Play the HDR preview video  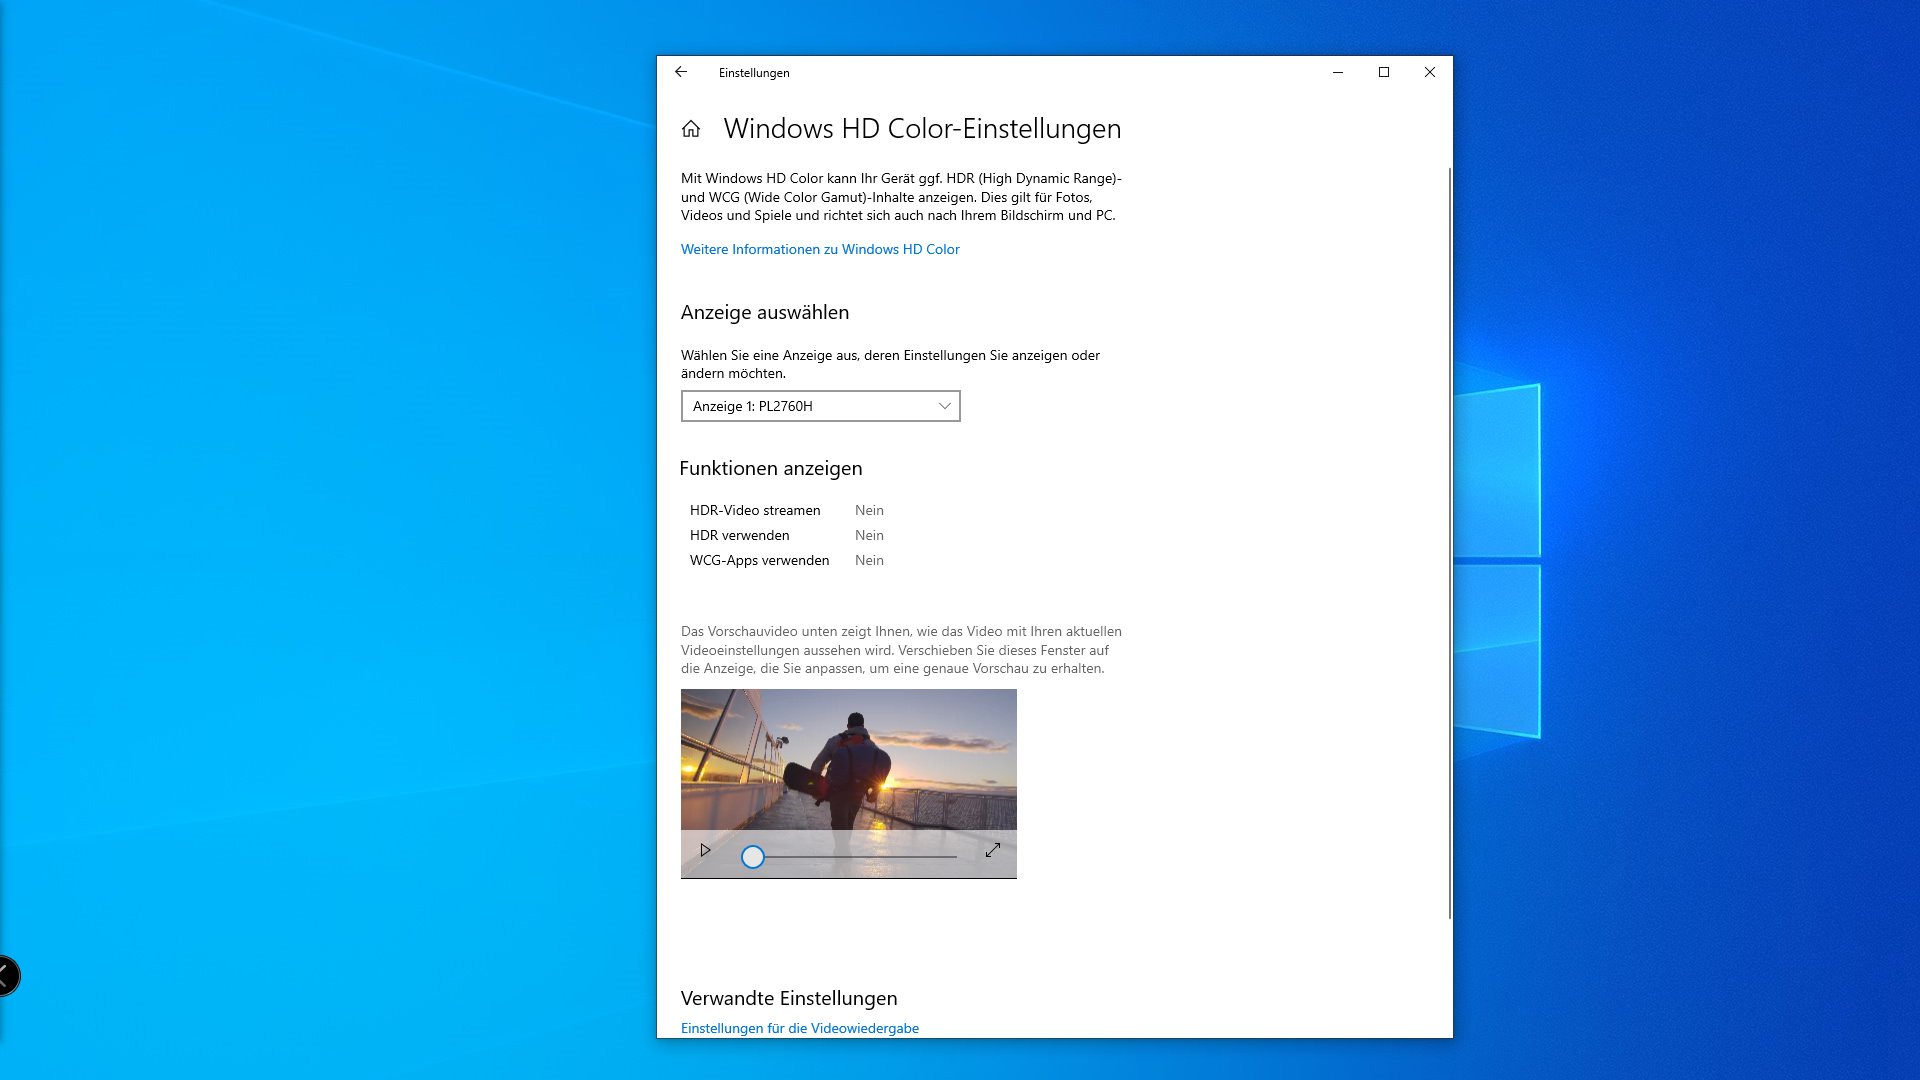tap(705, 850)
